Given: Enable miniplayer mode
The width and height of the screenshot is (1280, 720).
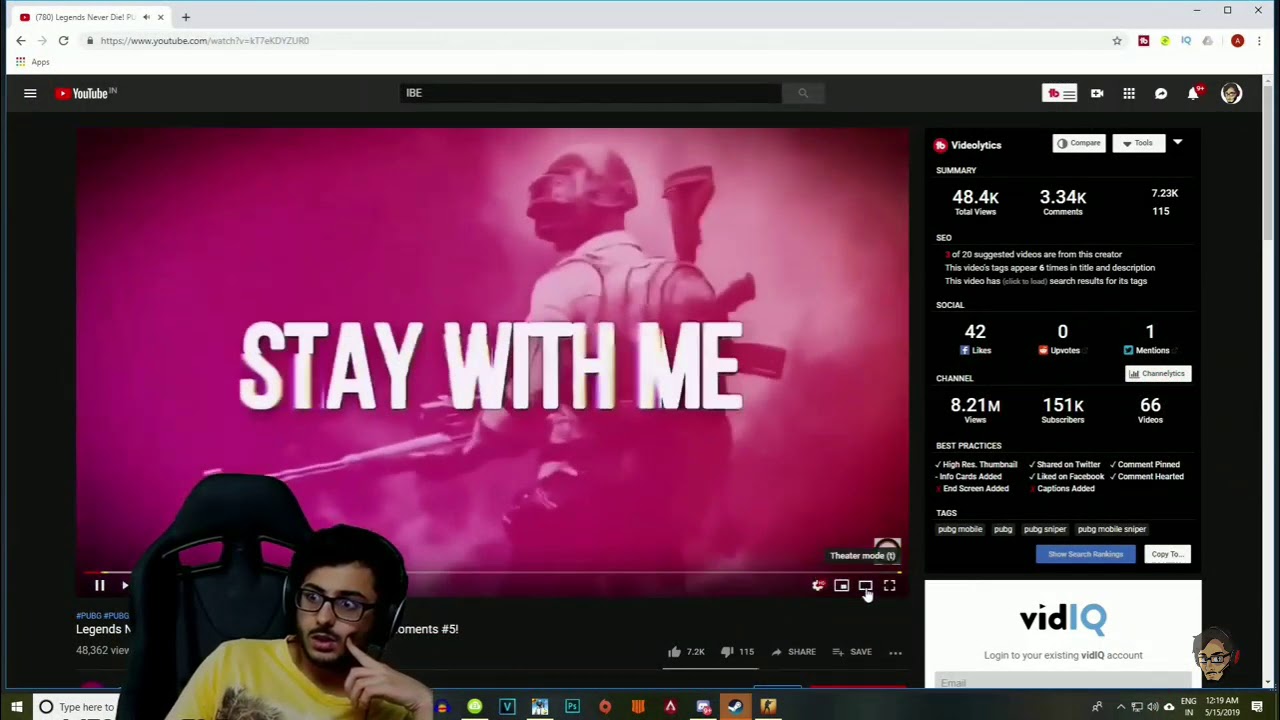Looking at the screenshot, I should tap(841, 586).
